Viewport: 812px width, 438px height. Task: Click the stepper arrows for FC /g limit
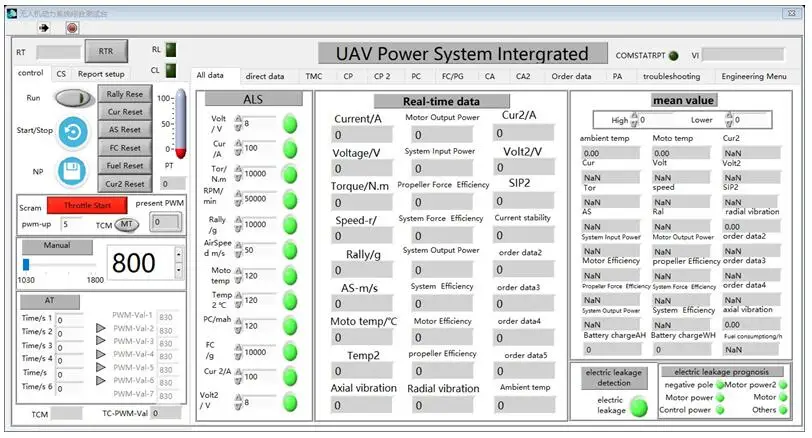pos(238,352)
